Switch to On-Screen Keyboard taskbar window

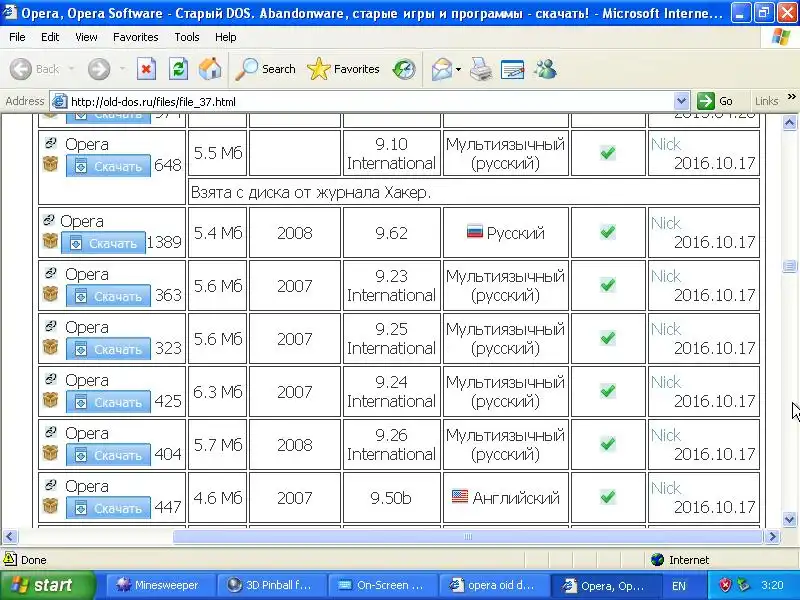point(383,585)
